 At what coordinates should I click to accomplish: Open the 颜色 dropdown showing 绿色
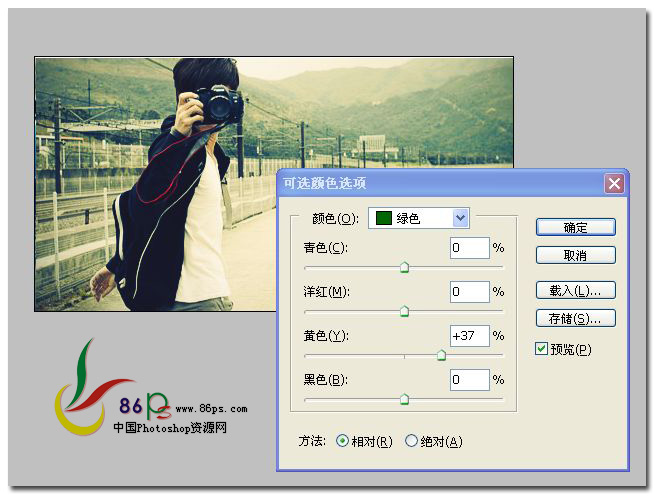tap(418, 218)
